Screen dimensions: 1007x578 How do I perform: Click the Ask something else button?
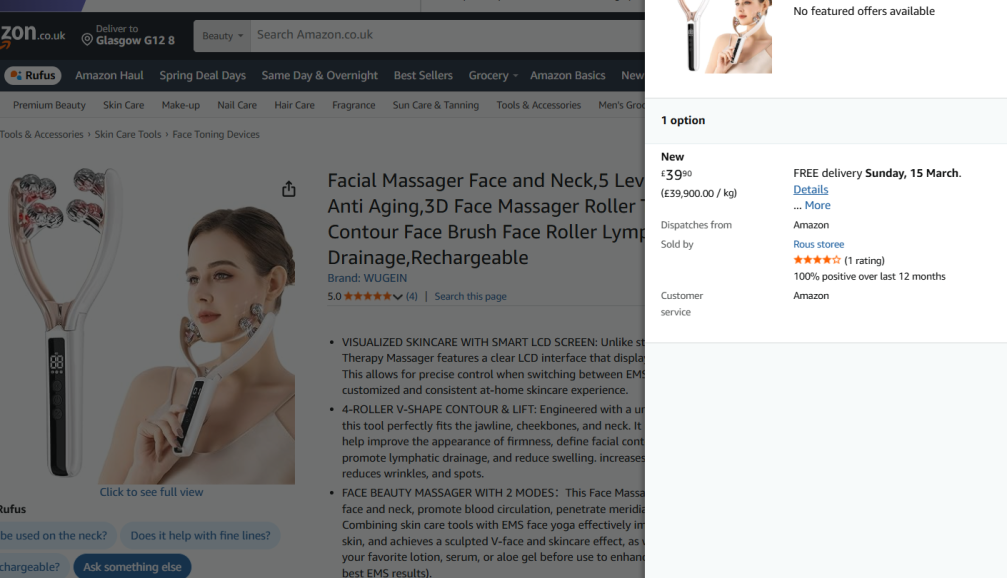click(x=132, y=567)
